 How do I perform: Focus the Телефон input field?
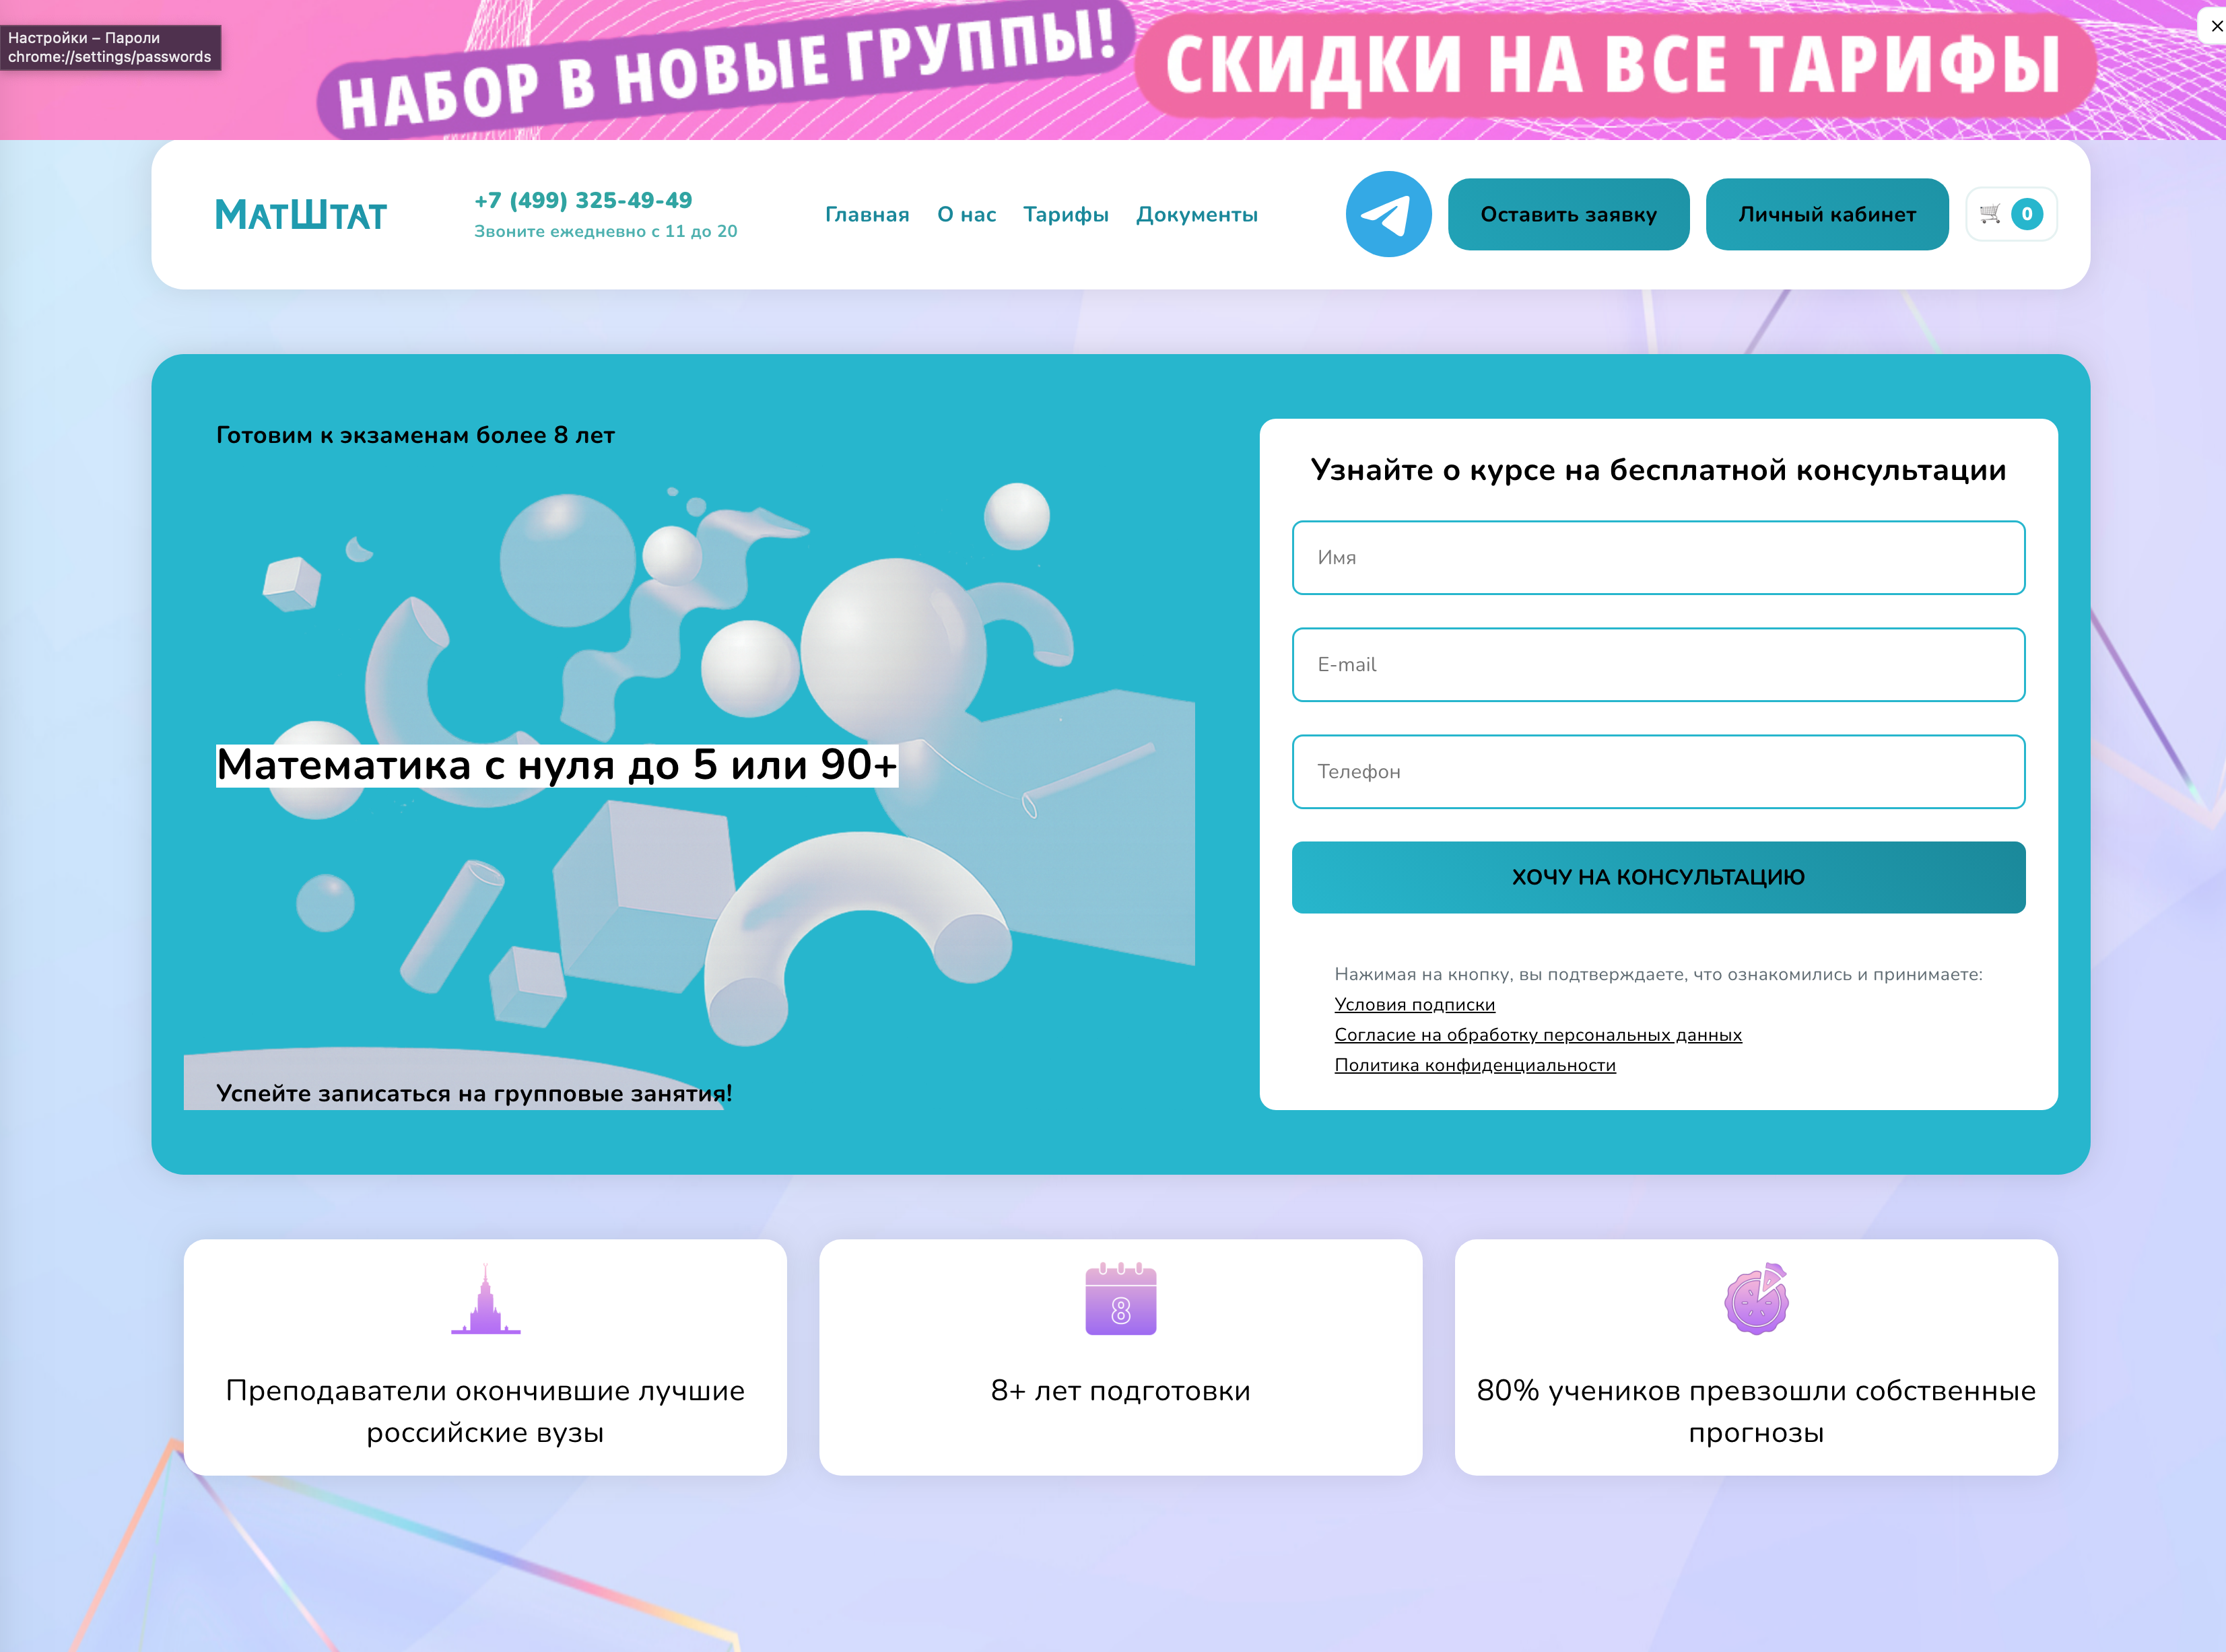pyautogui.click(x=1658, y=771)
